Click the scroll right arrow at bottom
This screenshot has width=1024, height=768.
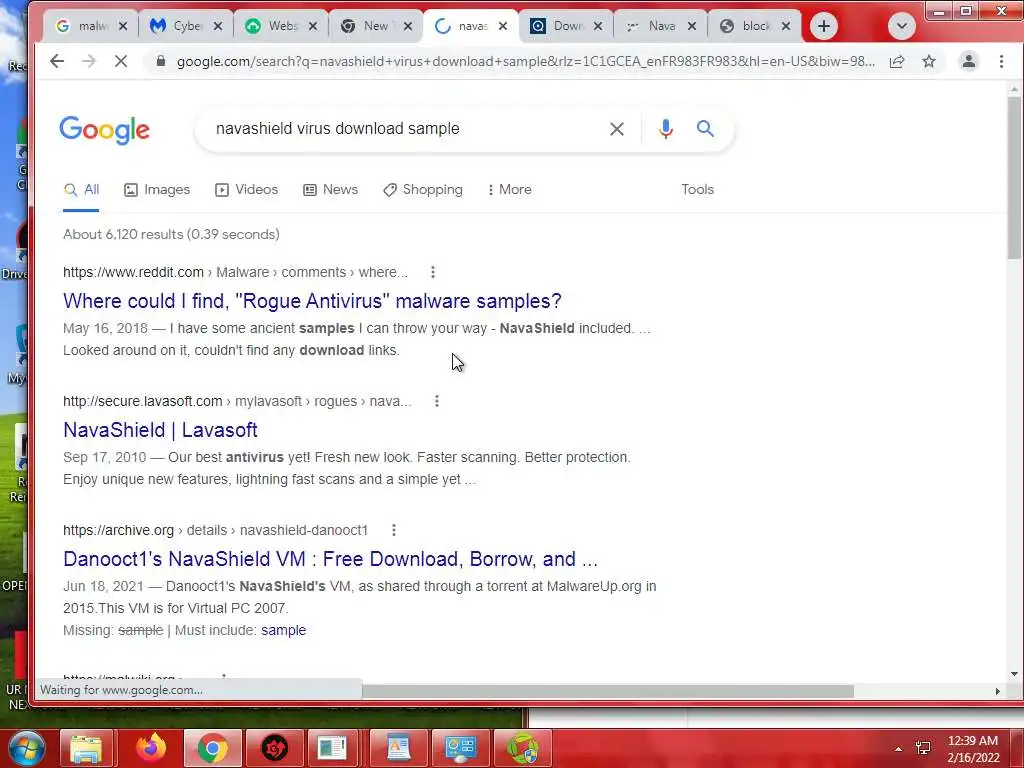click(997, 691)
